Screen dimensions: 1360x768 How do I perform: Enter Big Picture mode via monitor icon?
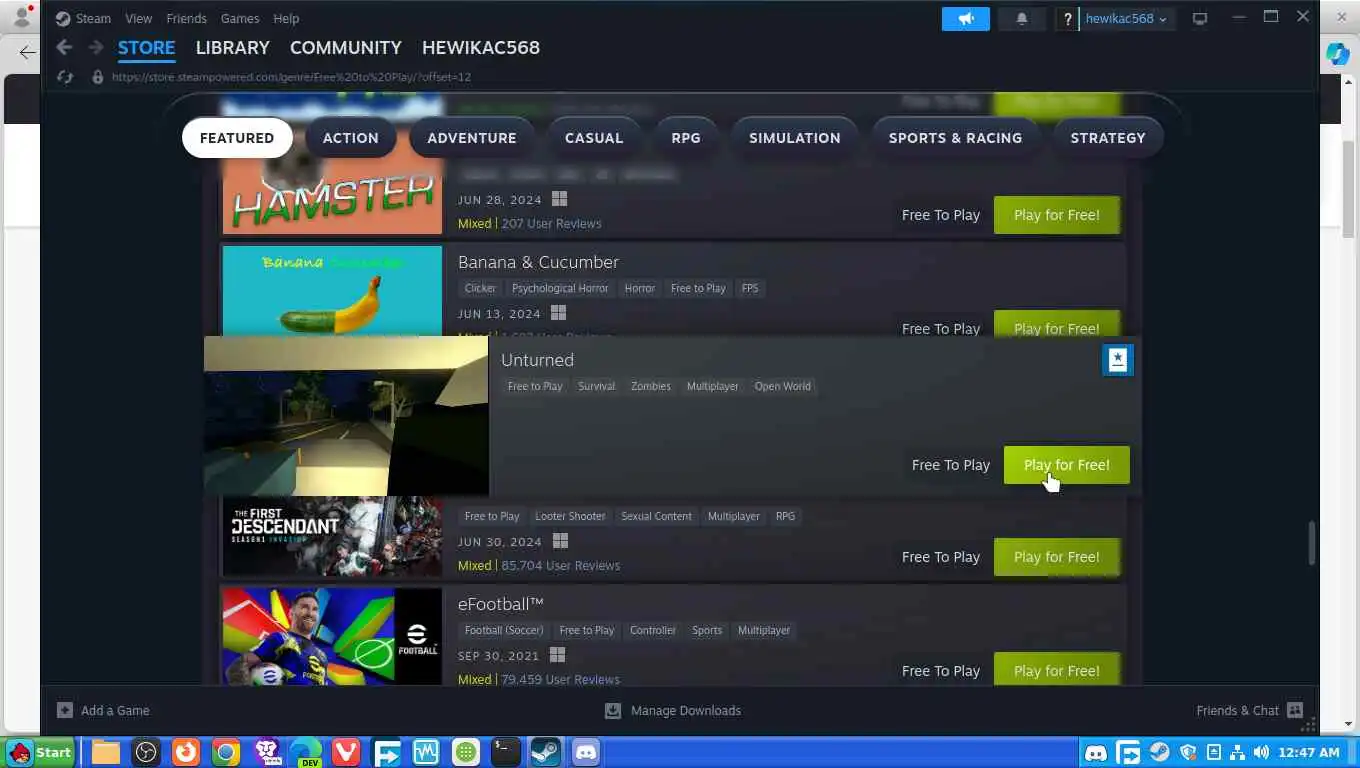pyautogui.click(x=1200, y=18)
